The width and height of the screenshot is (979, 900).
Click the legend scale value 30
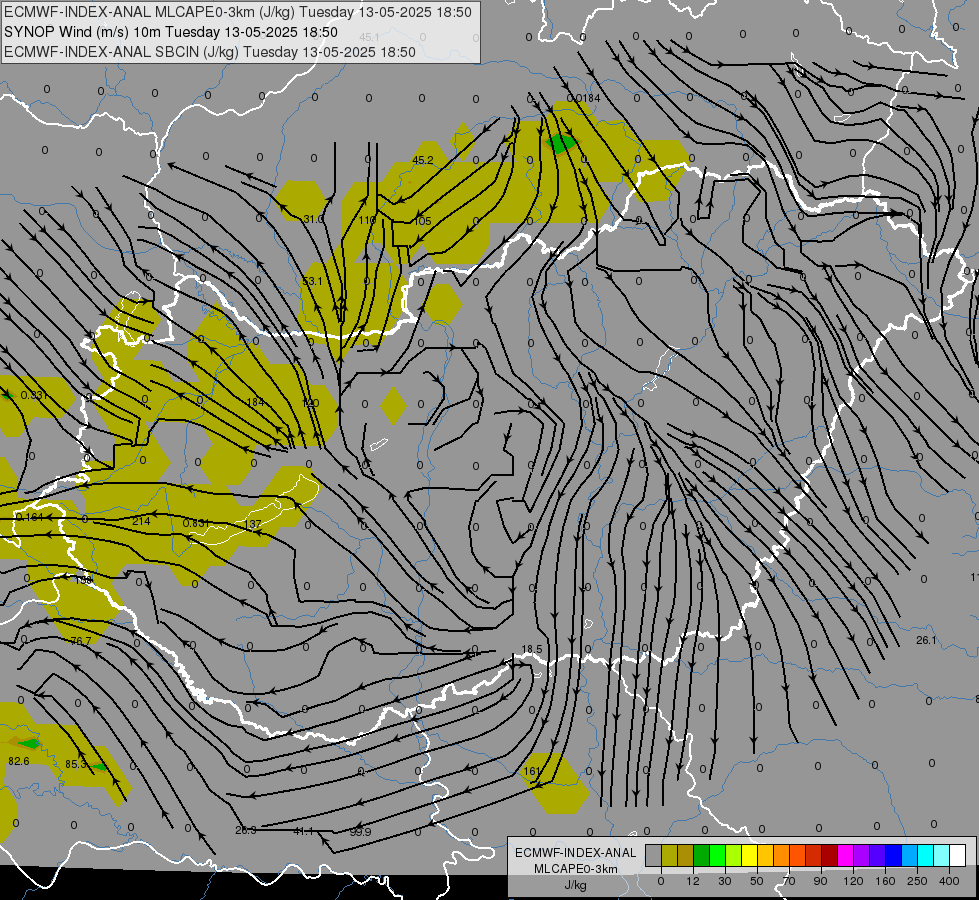coord(724,881)
